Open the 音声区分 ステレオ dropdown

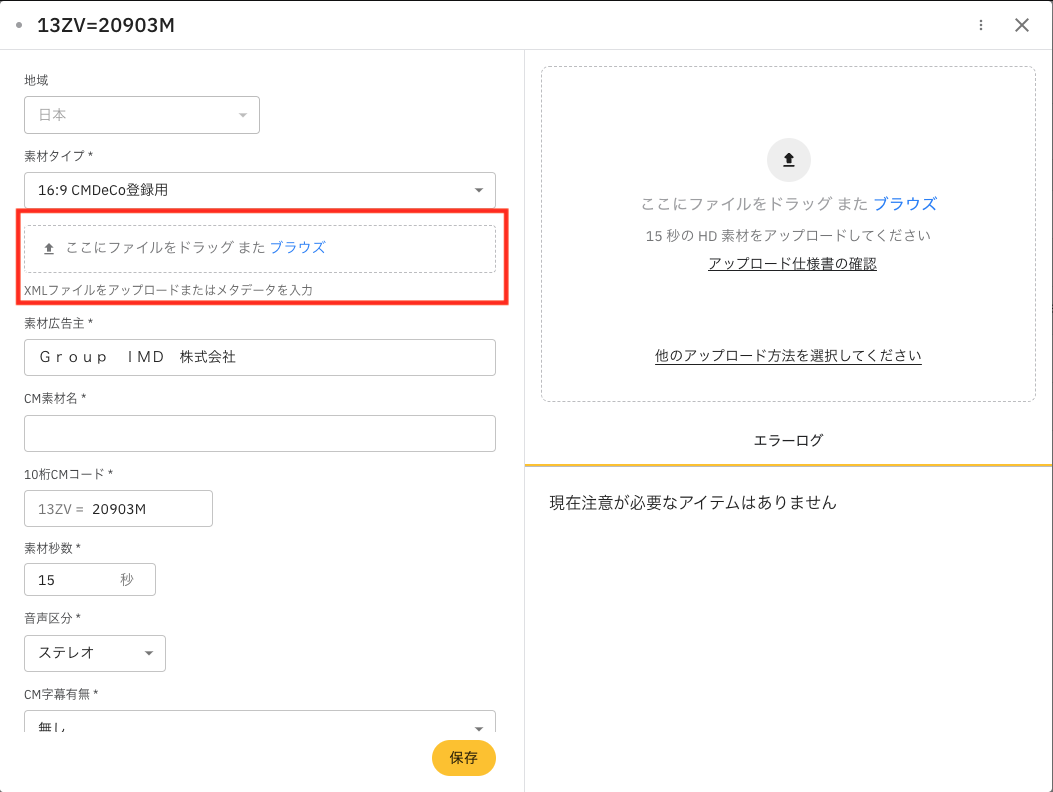95,653
